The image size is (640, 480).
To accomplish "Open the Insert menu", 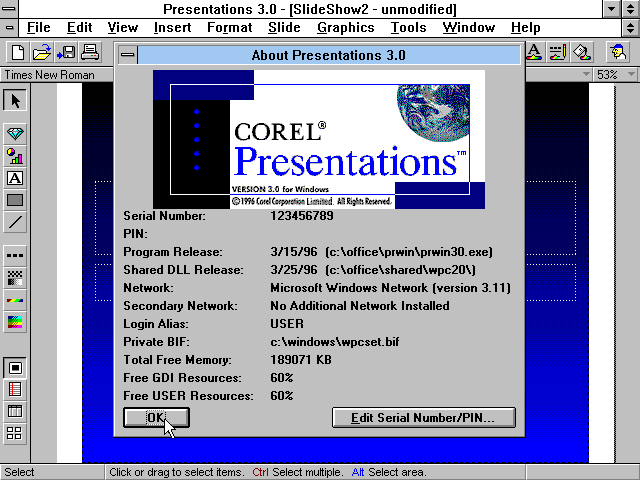I will coord(172,27).
